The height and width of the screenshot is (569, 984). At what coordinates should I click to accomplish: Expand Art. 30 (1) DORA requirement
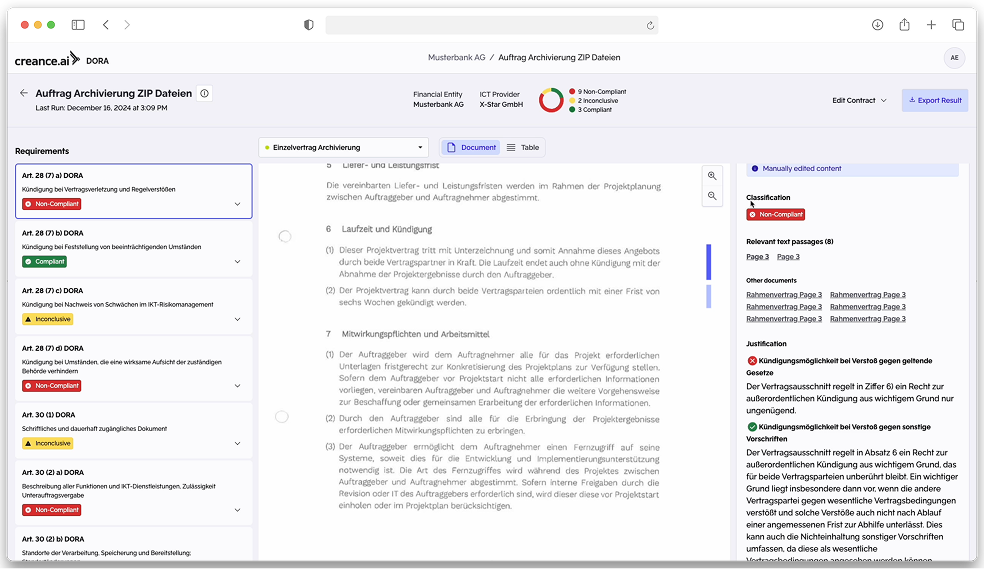pyautogui.click(x=237, y=444)
